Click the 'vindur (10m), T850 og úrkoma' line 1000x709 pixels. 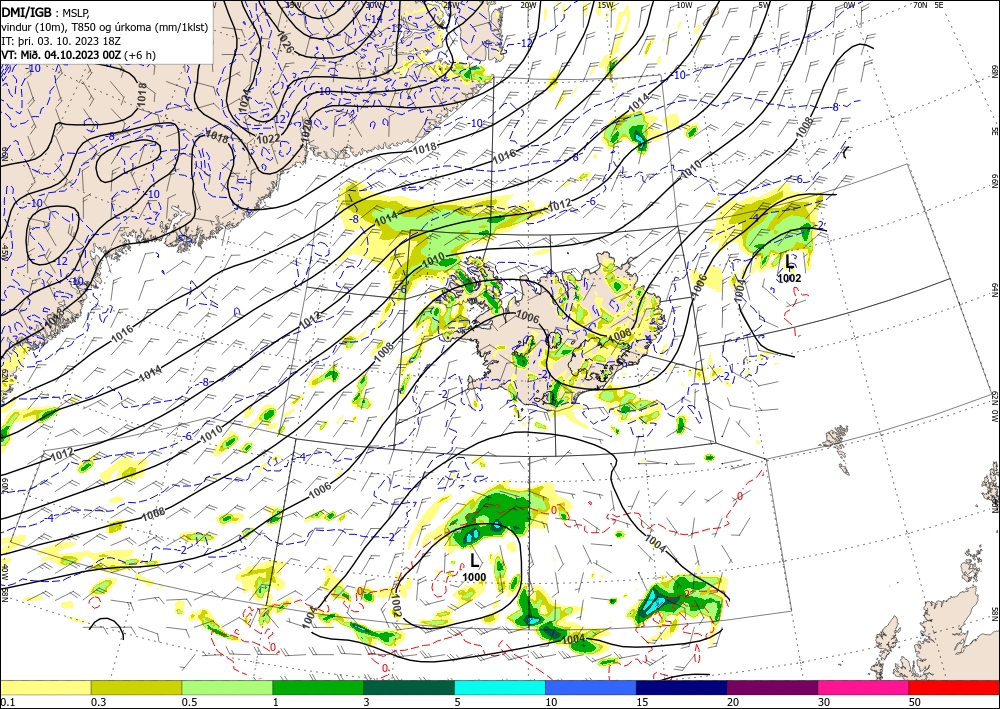click(x=105, y=27)
